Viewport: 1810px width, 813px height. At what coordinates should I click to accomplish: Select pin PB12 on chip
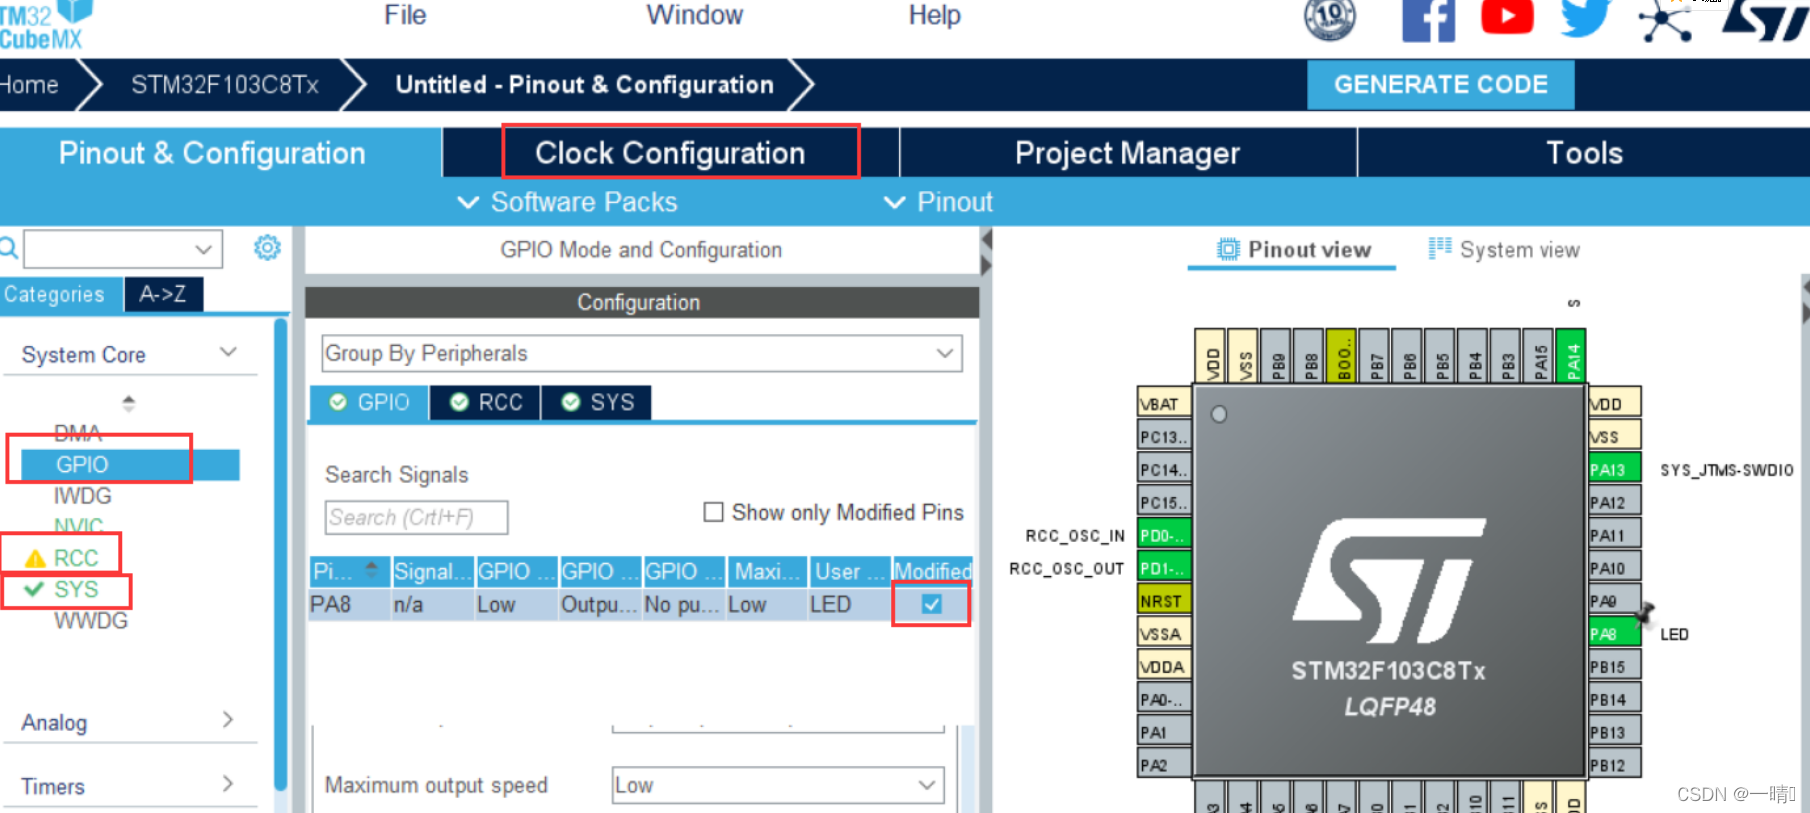[x=1614, y=765]
